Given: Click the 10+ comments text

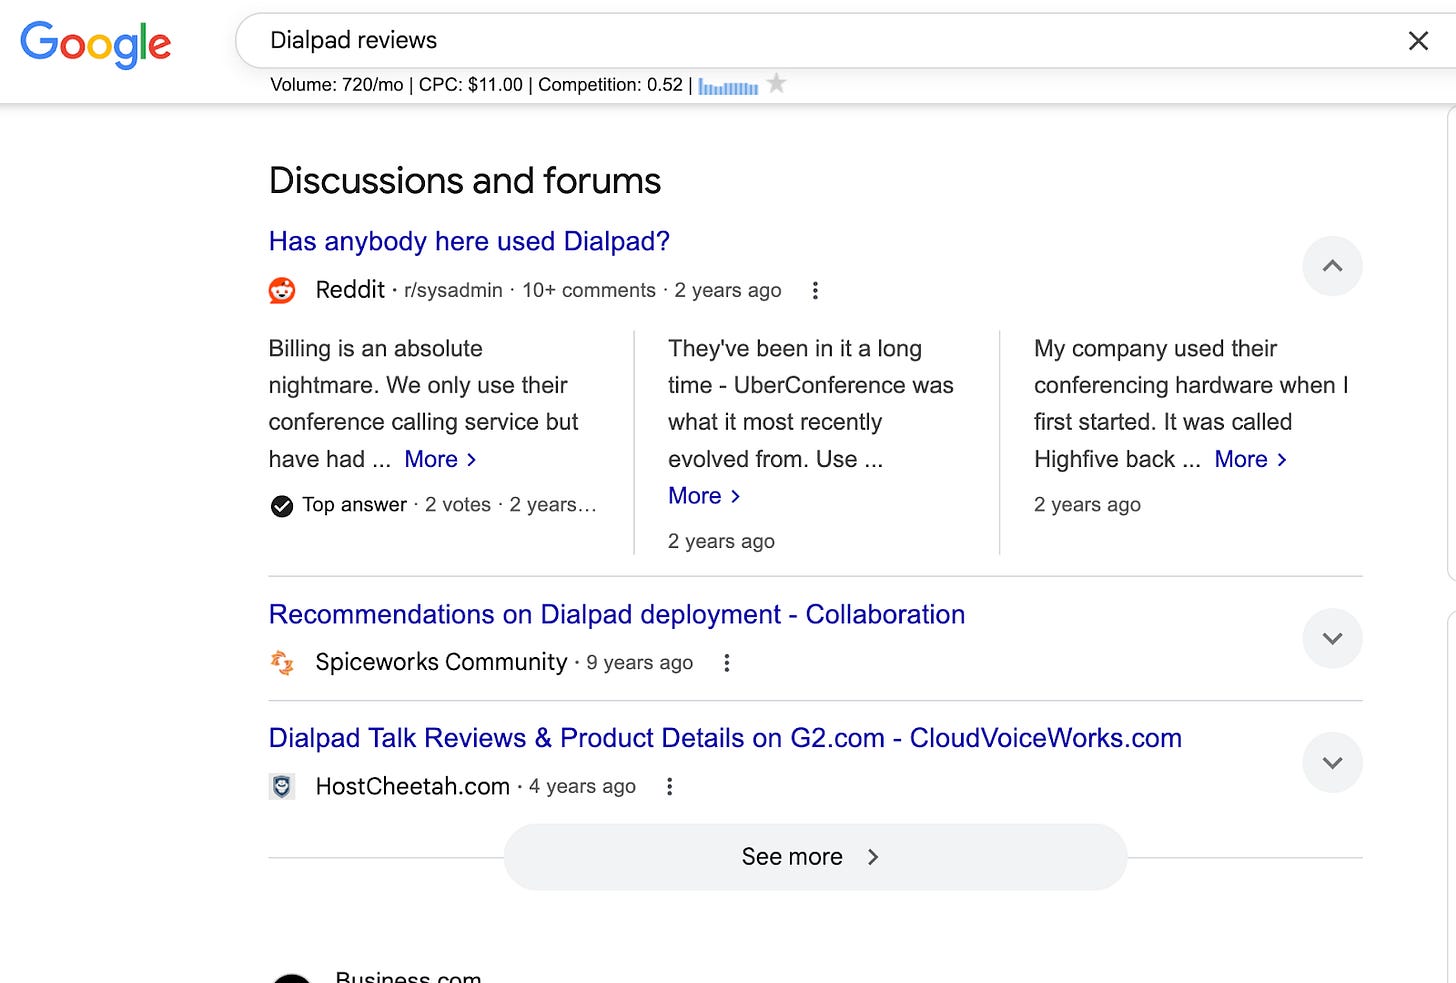Looking at the screenshot, I should pyautogui.click(x=589, y=290).
